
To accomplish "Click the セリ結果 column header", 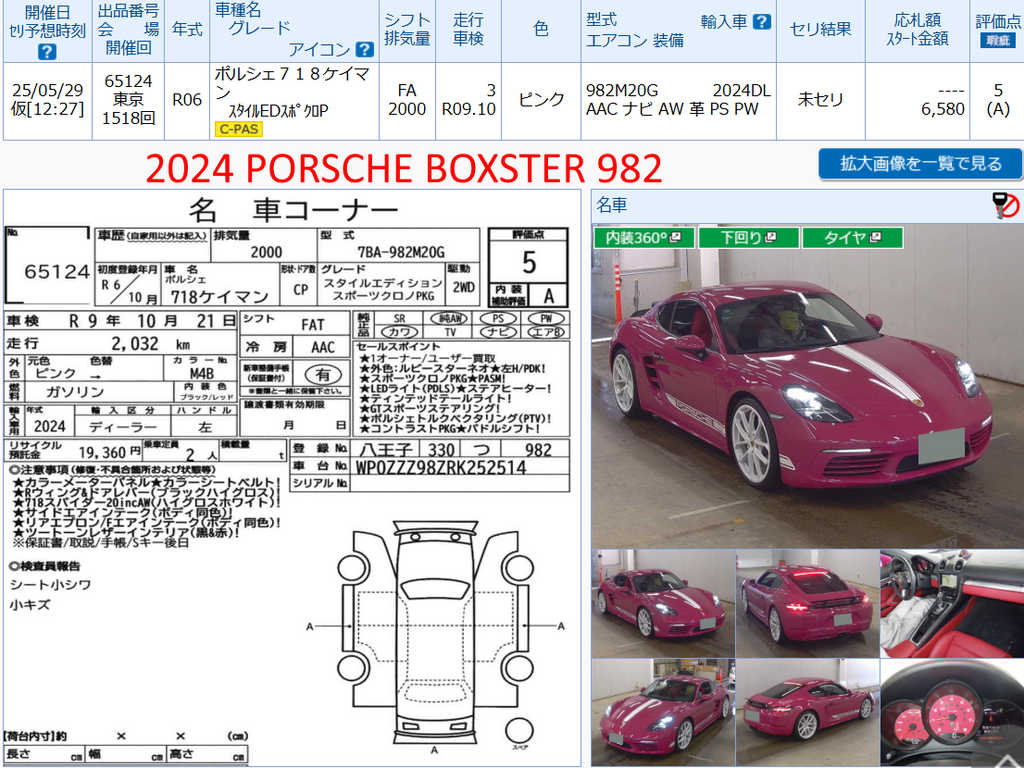I will [x=820, y=31].
